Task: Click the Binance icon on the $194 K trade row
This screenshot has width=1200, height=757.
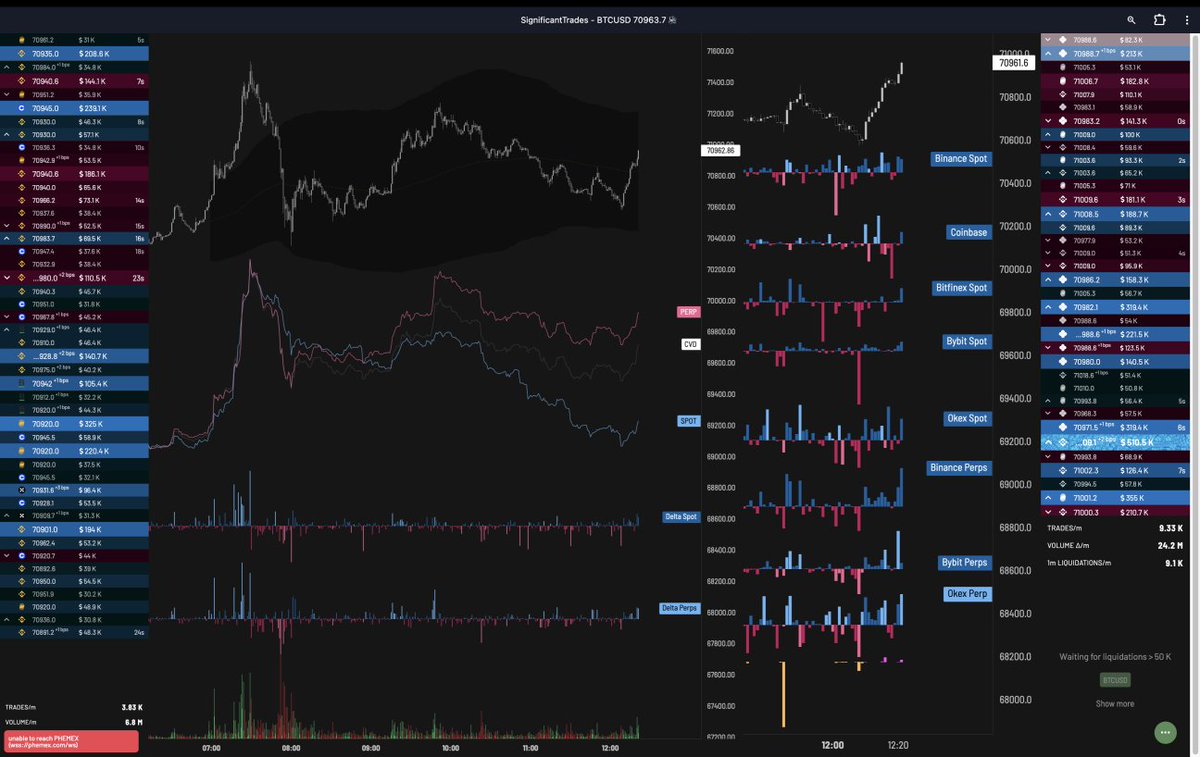Action: click(22, 529)
